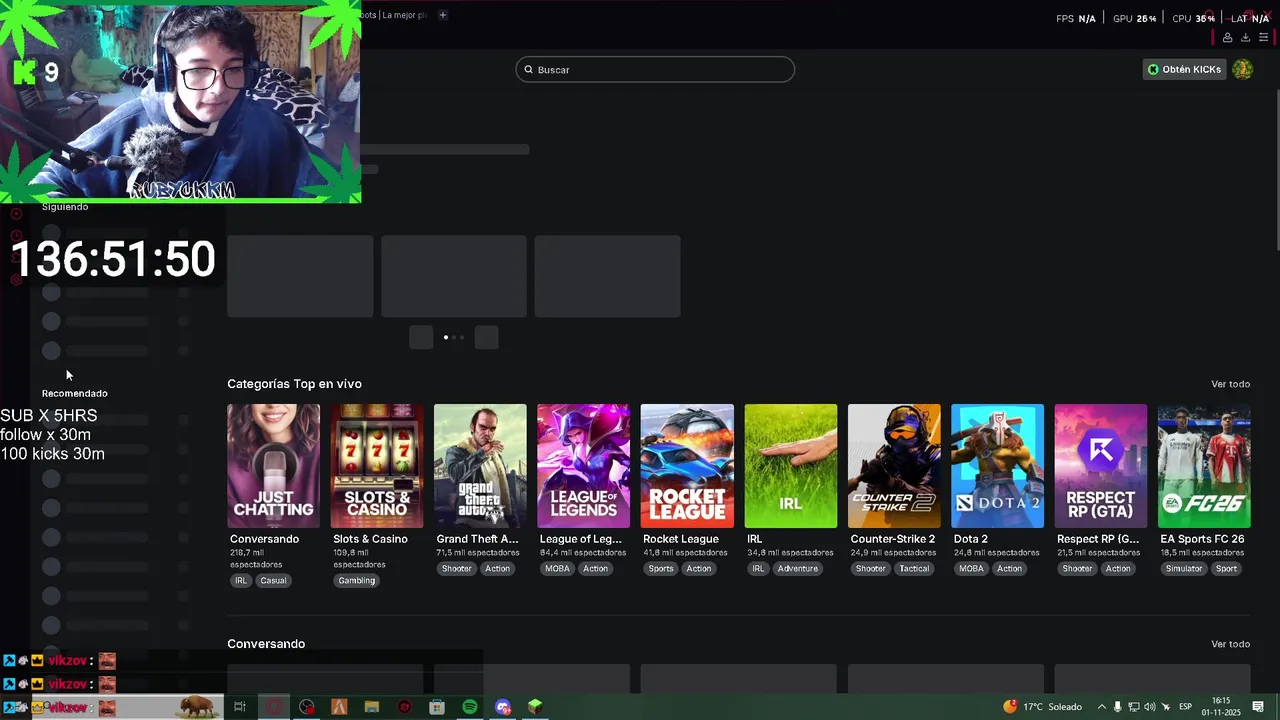This screenshot has height=720, width=1280.
Task: Click the Conversando category title link
Action: 264,539
